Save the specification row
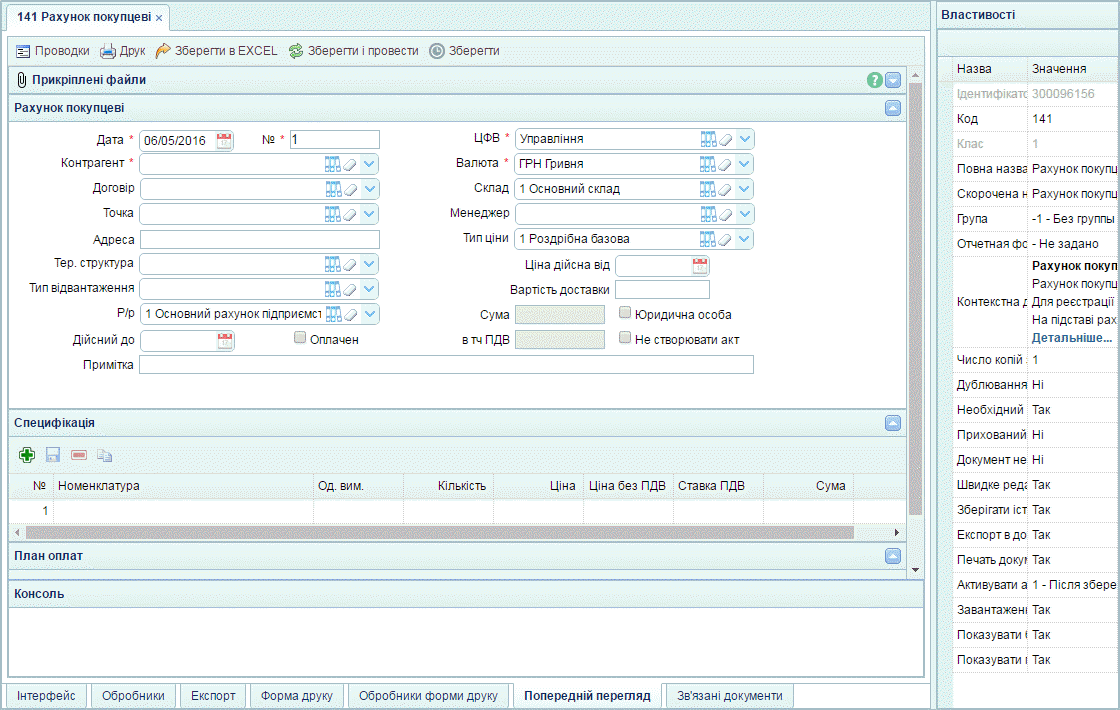This screenshot has width=1120, height=710. click(53, 455)
